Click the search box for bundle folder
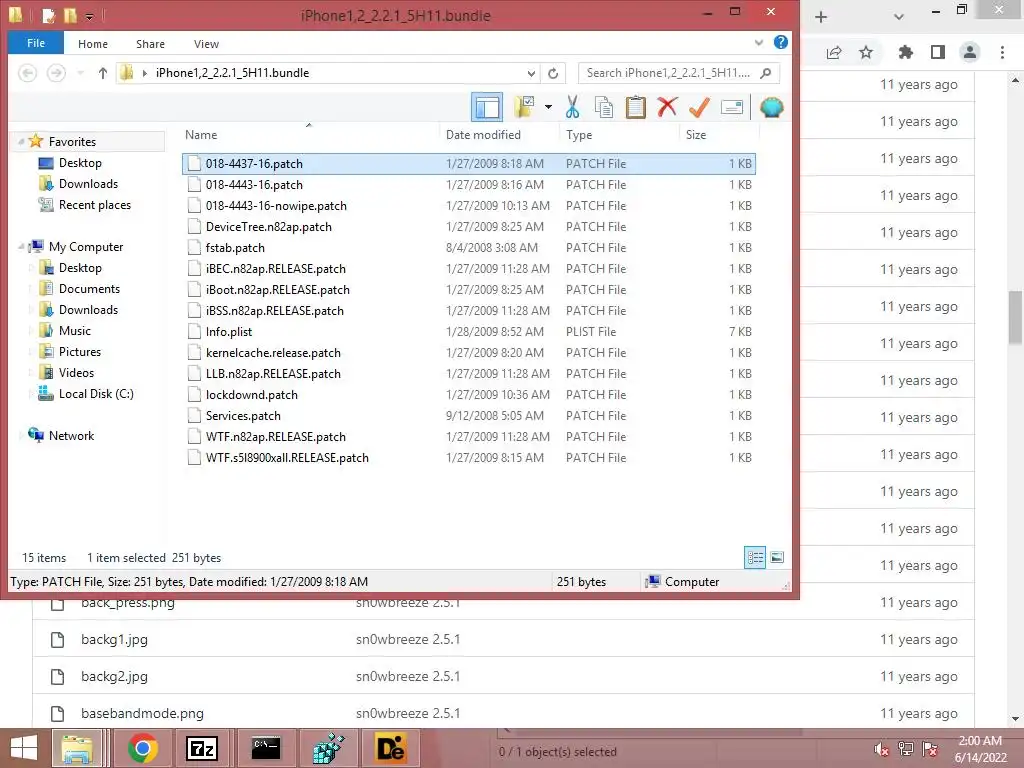The height and width of the screenshot is (768, 1024). (x=679, y=73)
